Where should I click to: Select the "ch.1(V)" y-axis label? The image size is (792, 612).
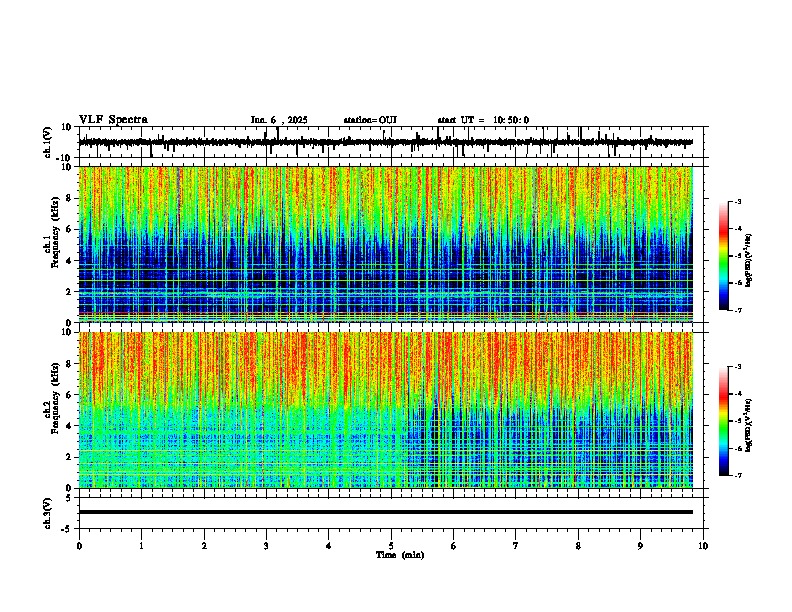[x=48, y=142]
